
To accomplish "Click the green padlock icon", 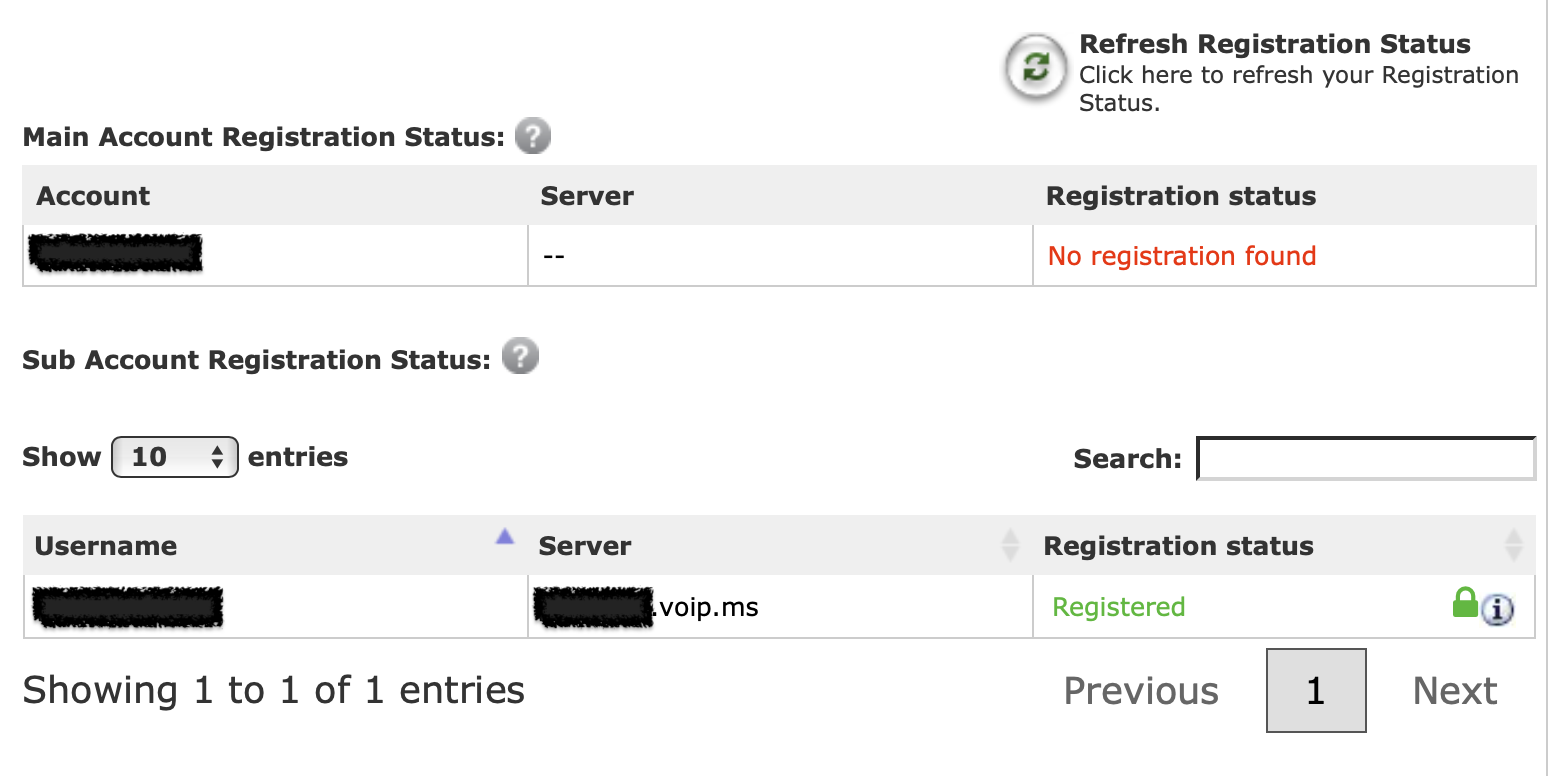I will [1464, 602].
